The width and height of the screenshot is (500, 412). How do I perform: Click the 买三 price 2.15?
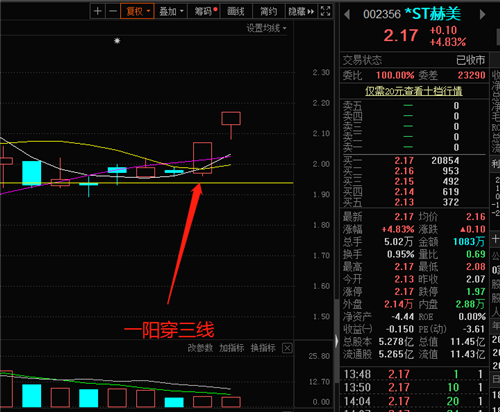pyautogui.click(x=404, y=181)
